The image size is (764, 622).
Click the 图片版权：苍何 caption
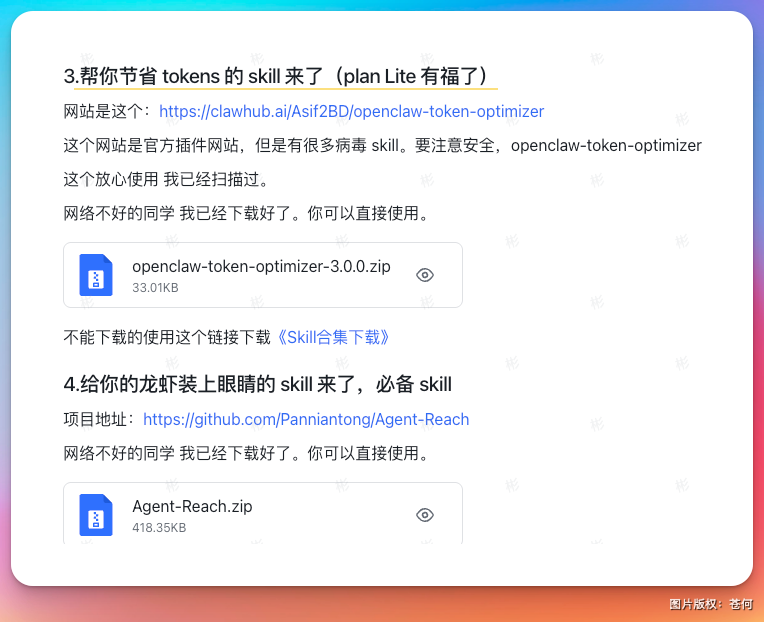click(x=710, y=604)
